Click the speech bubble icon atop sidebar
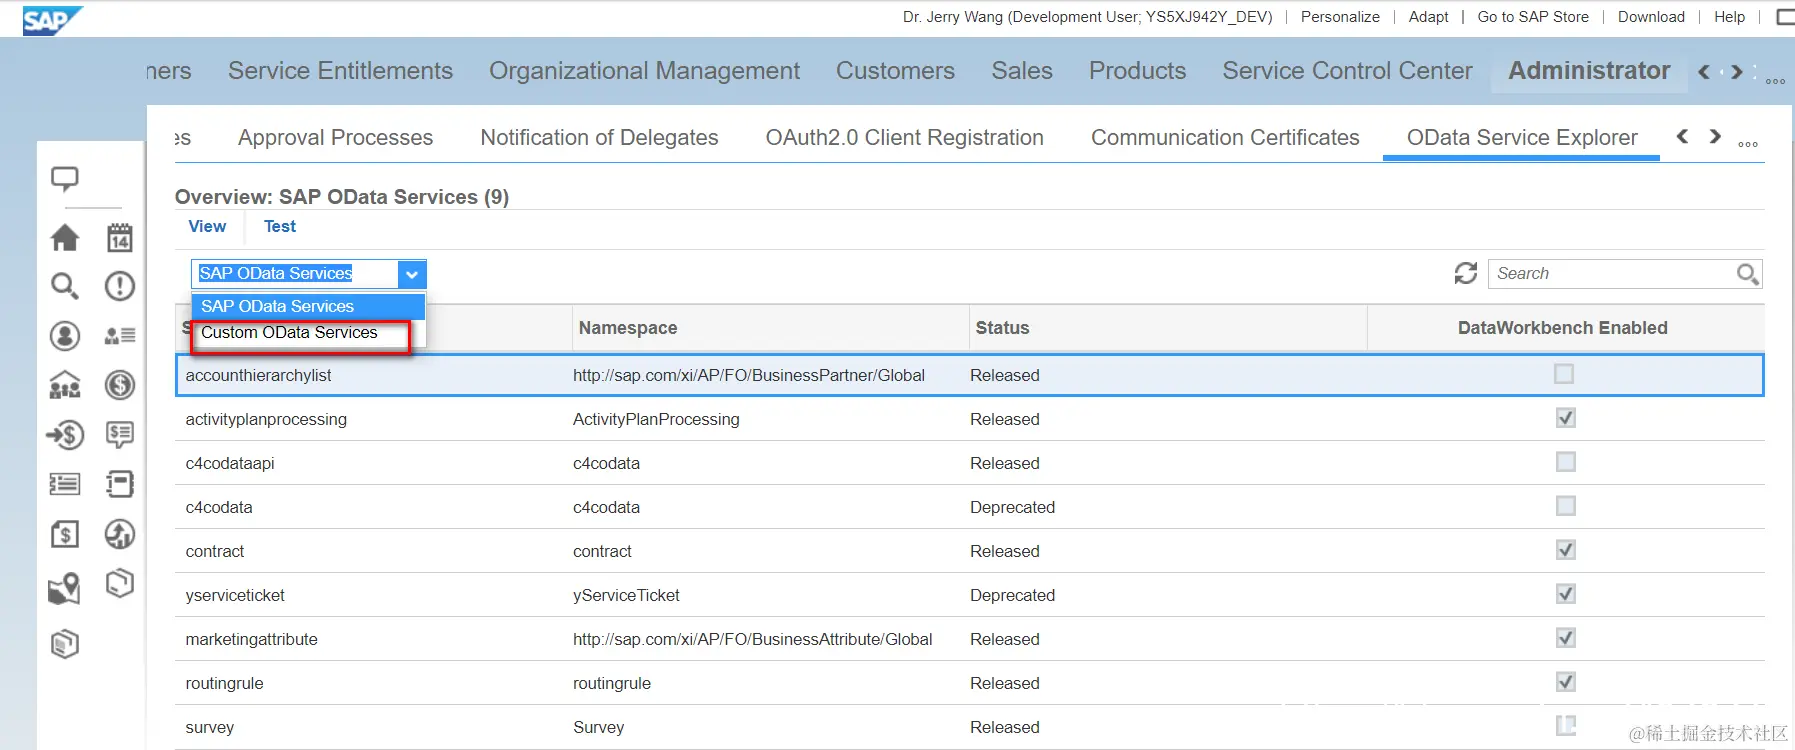Viewport: 1795px width, 750px height. pos(65,179)
